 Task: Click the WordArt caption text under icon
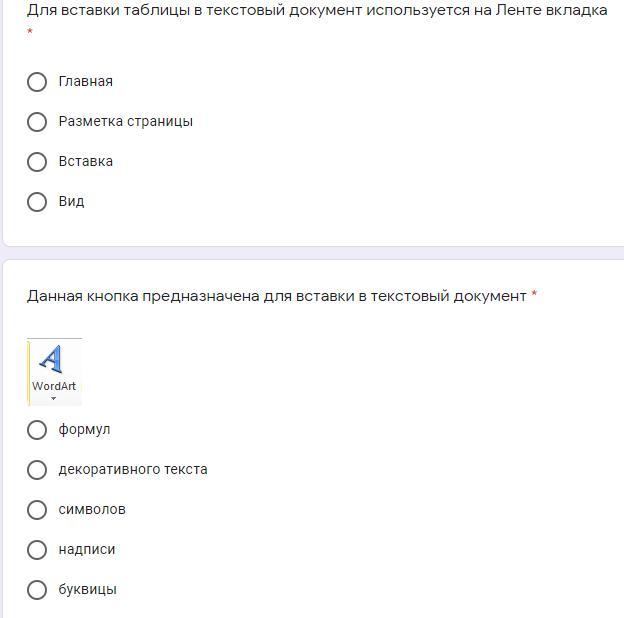coord(54,386)
